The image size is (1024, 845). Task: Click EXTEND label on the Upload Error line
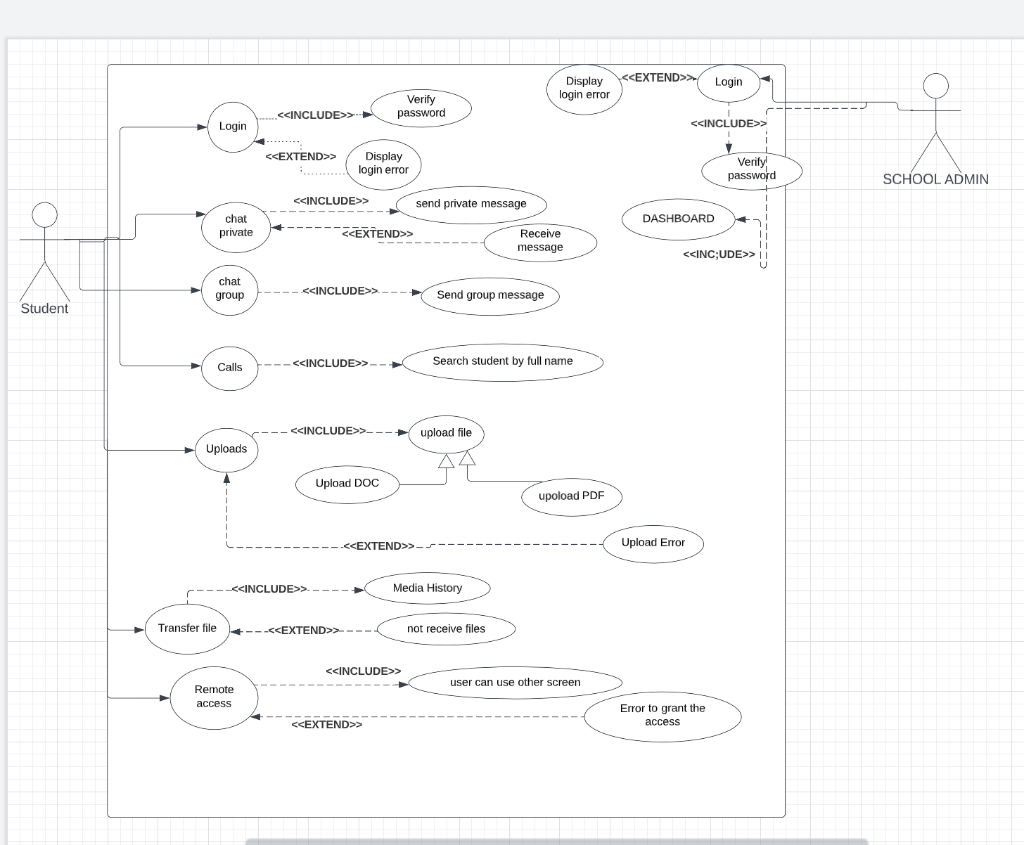379,547
